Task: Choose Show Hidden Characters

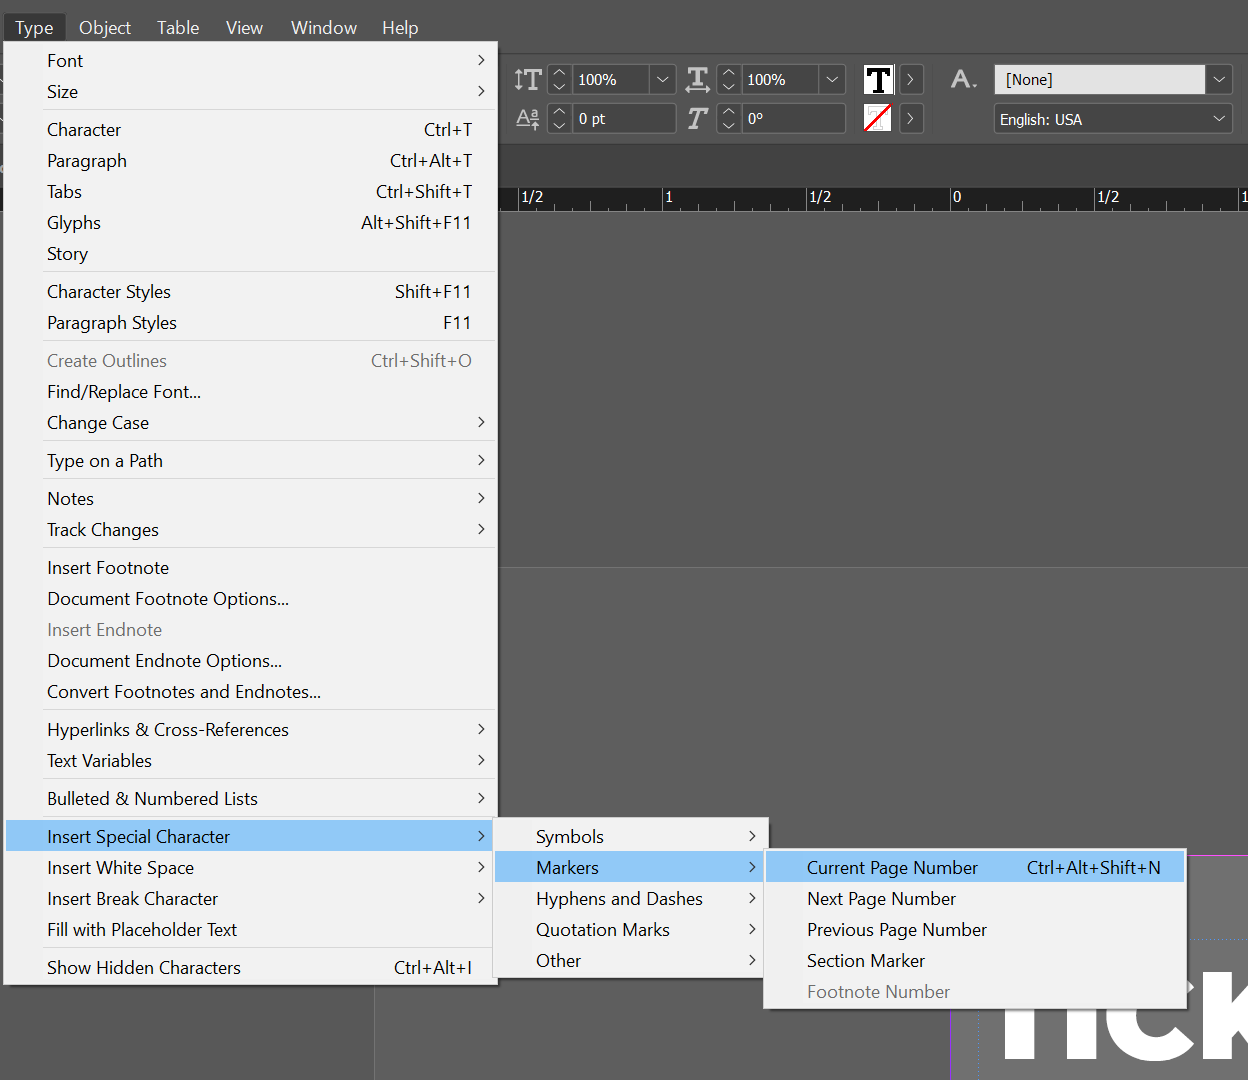Action: point(250,967)
